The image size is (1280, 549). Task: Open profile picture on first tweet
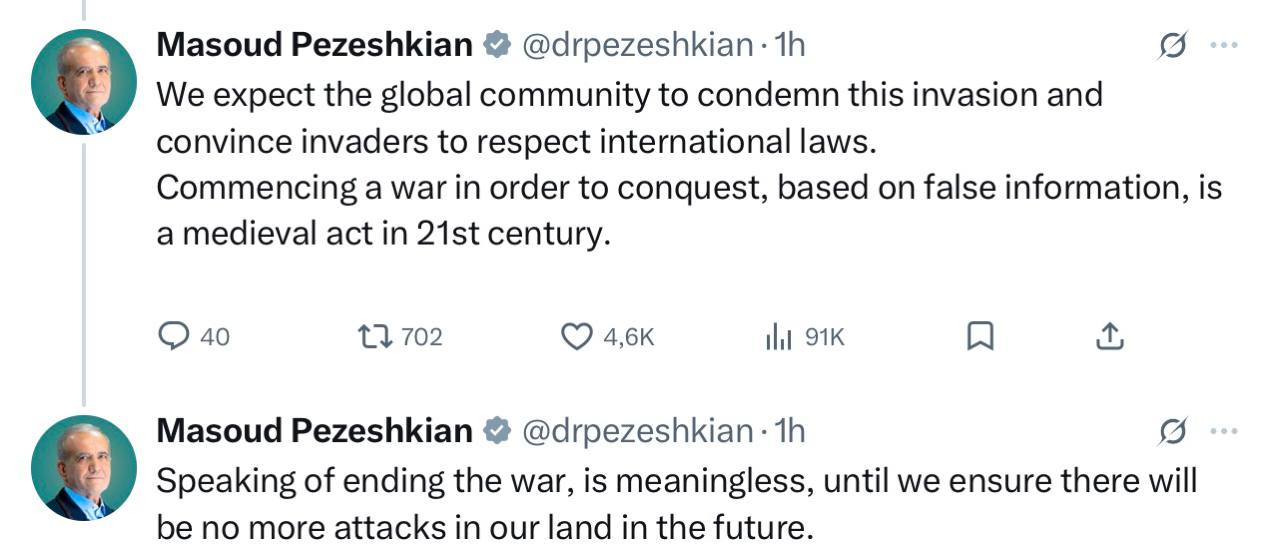(84, 82)
